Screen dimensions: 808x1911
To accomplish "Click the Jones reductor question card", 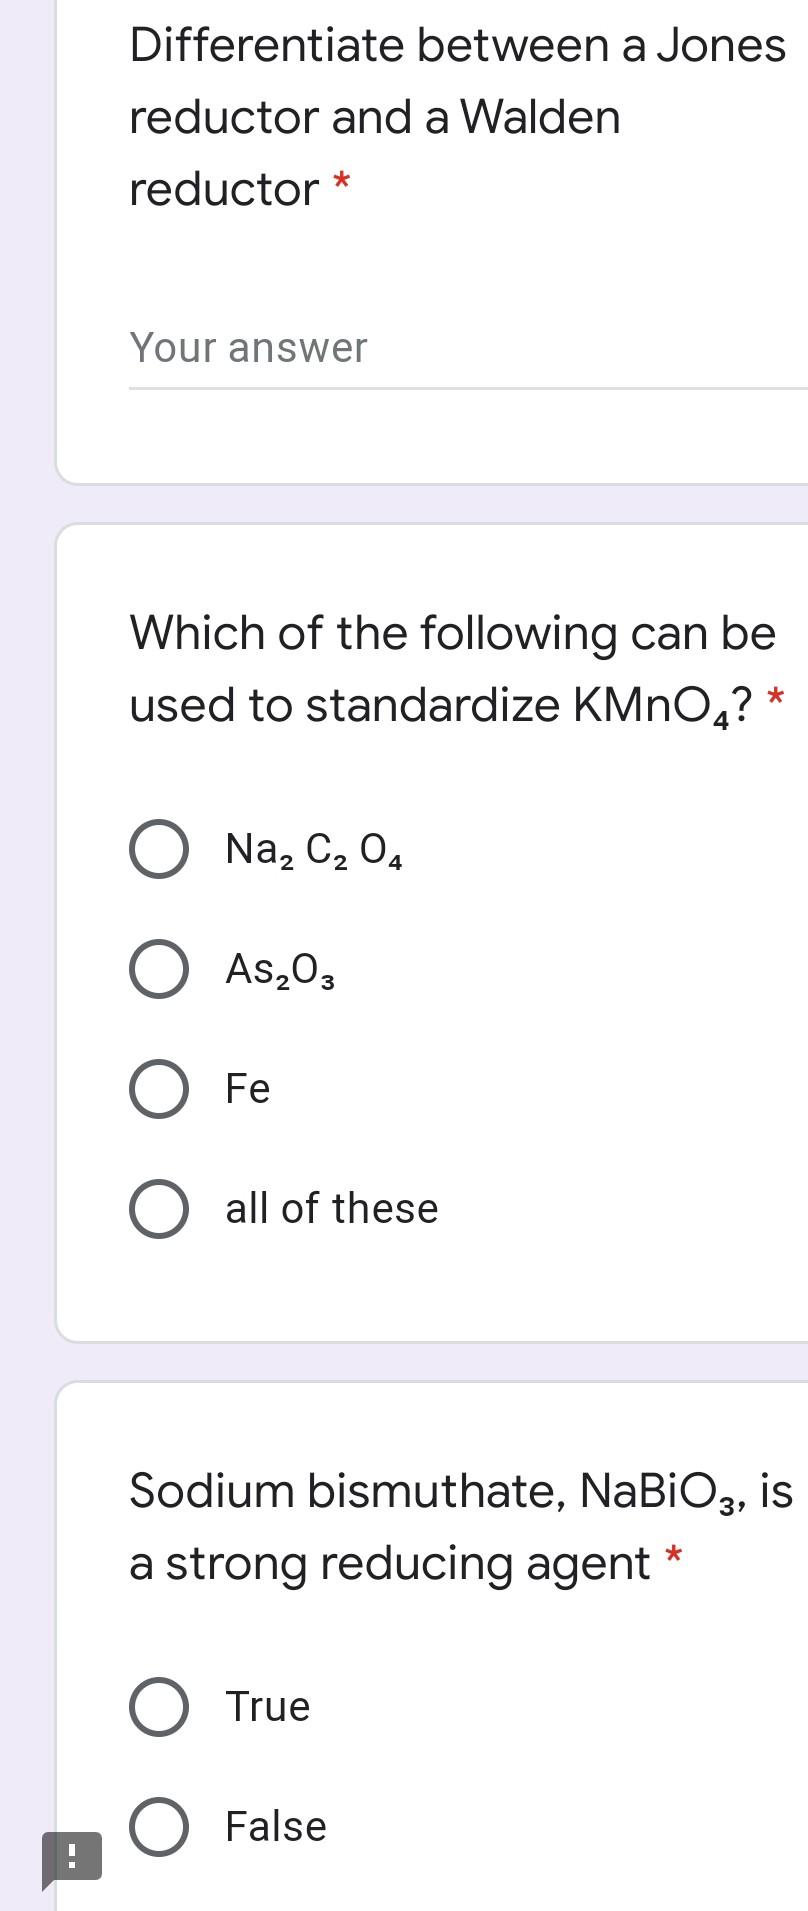I will tap(430, 240).
